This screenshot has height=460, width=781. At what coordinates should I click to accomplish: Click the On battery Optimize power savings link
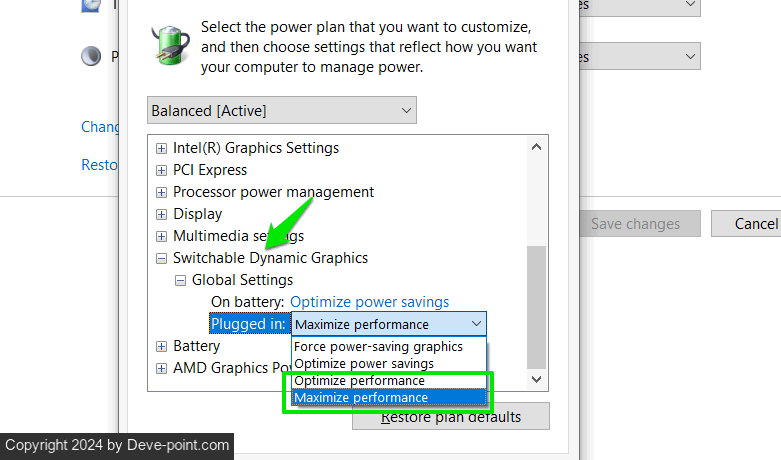point(369,302)
